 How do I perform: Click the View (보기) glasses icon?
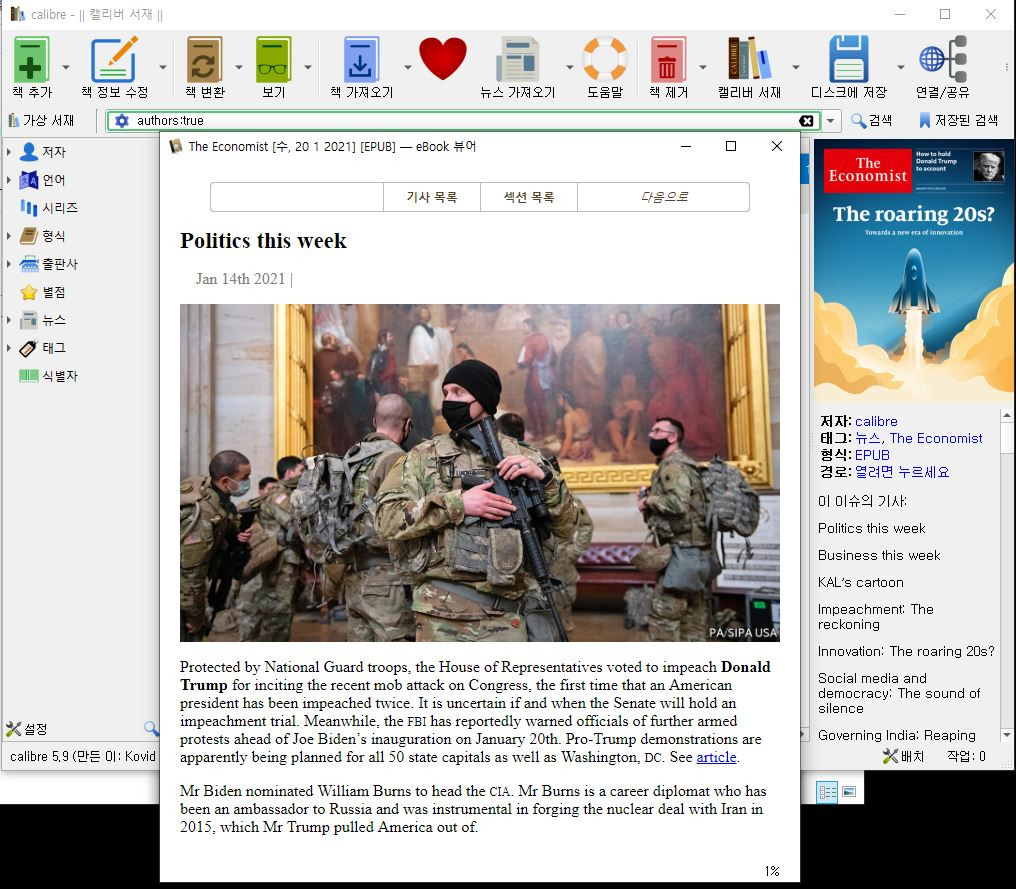273,60
